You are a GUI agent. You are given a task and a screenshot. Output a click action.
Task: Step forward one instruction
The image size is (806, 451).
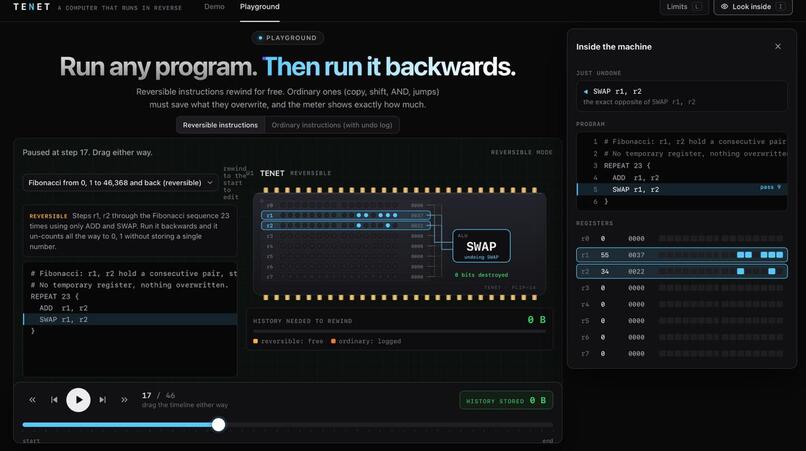pyautogui.click(x=103, y=400)
